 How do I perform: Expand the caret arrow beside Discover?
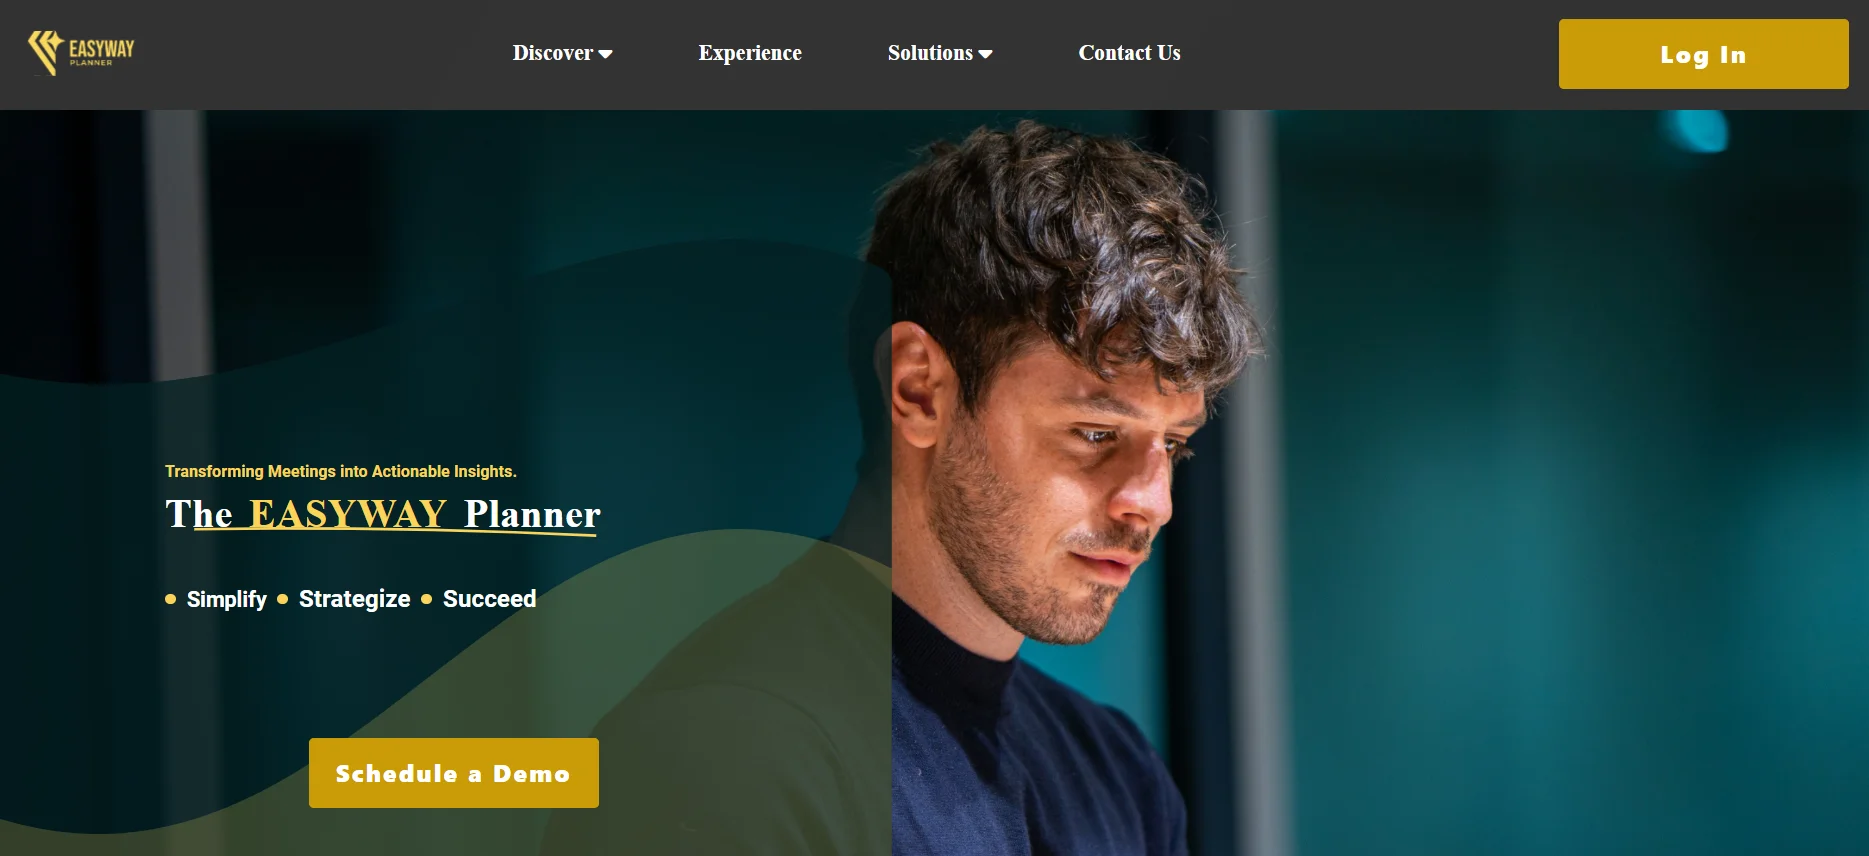(605, 55)
